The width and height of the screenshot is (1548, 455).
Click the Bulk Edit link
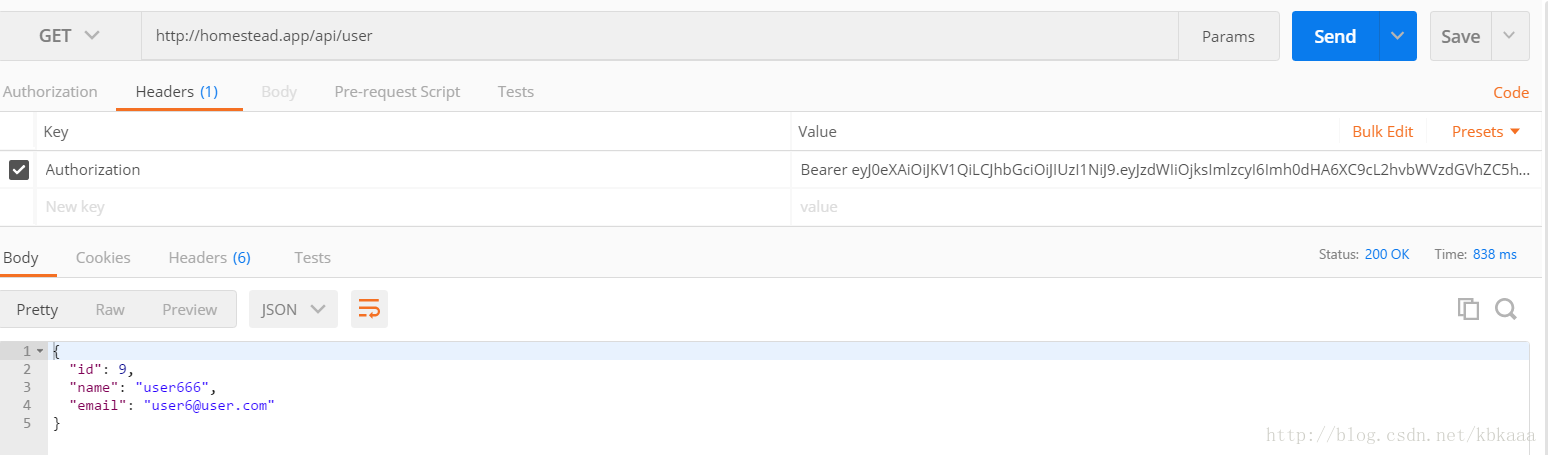1383,131
